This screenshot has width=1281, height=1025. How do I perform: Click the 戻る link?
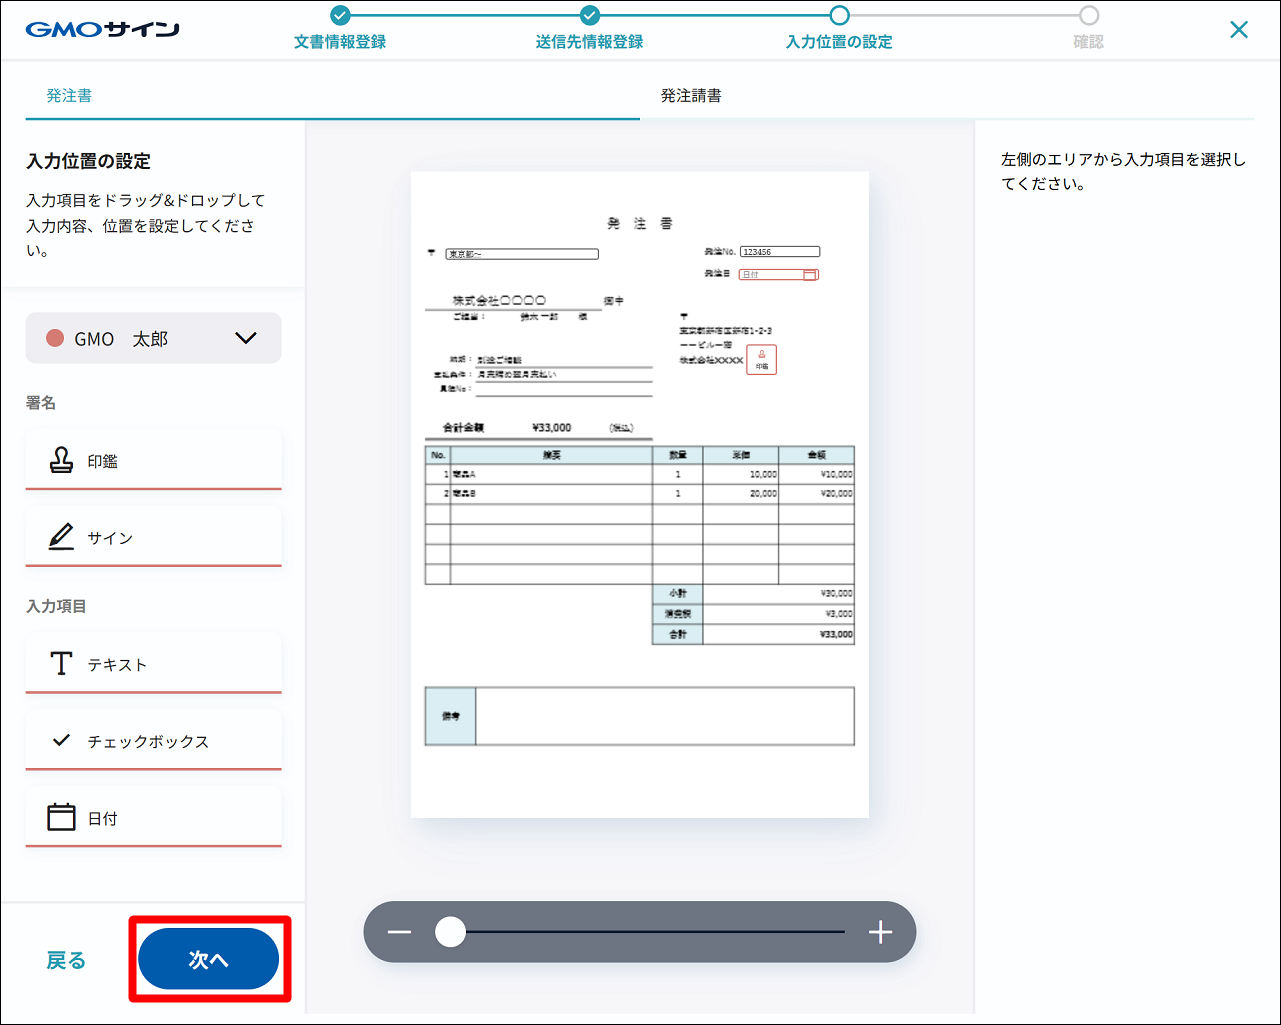pos(66,960)
